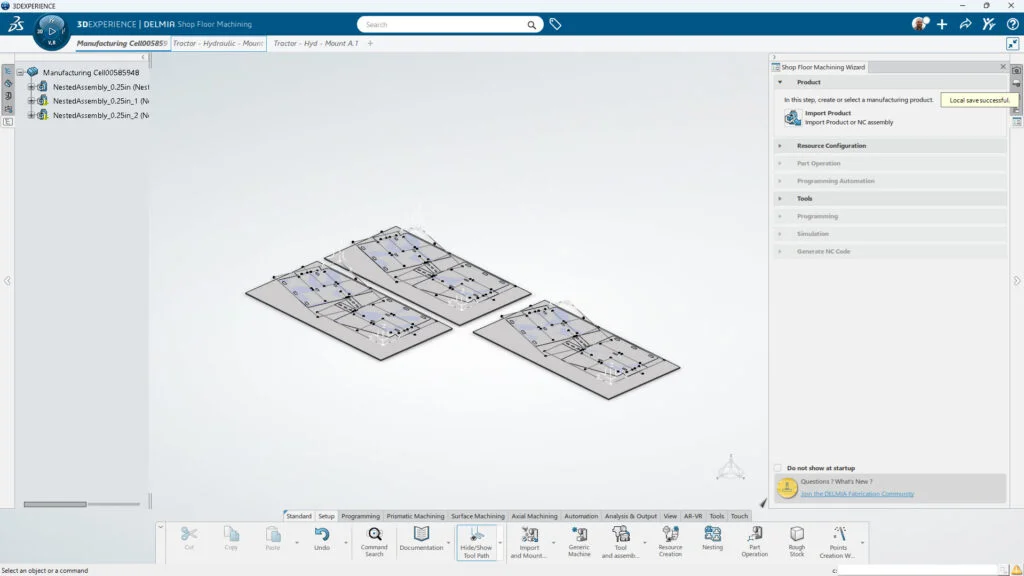Create a Part Operation
The image size is (1024, 576).
pos(754,542)
